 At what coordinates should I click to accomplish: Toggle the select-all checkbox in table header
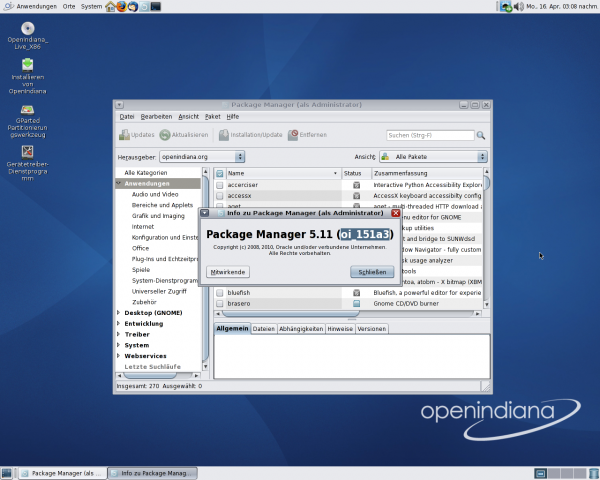[220, 173]
